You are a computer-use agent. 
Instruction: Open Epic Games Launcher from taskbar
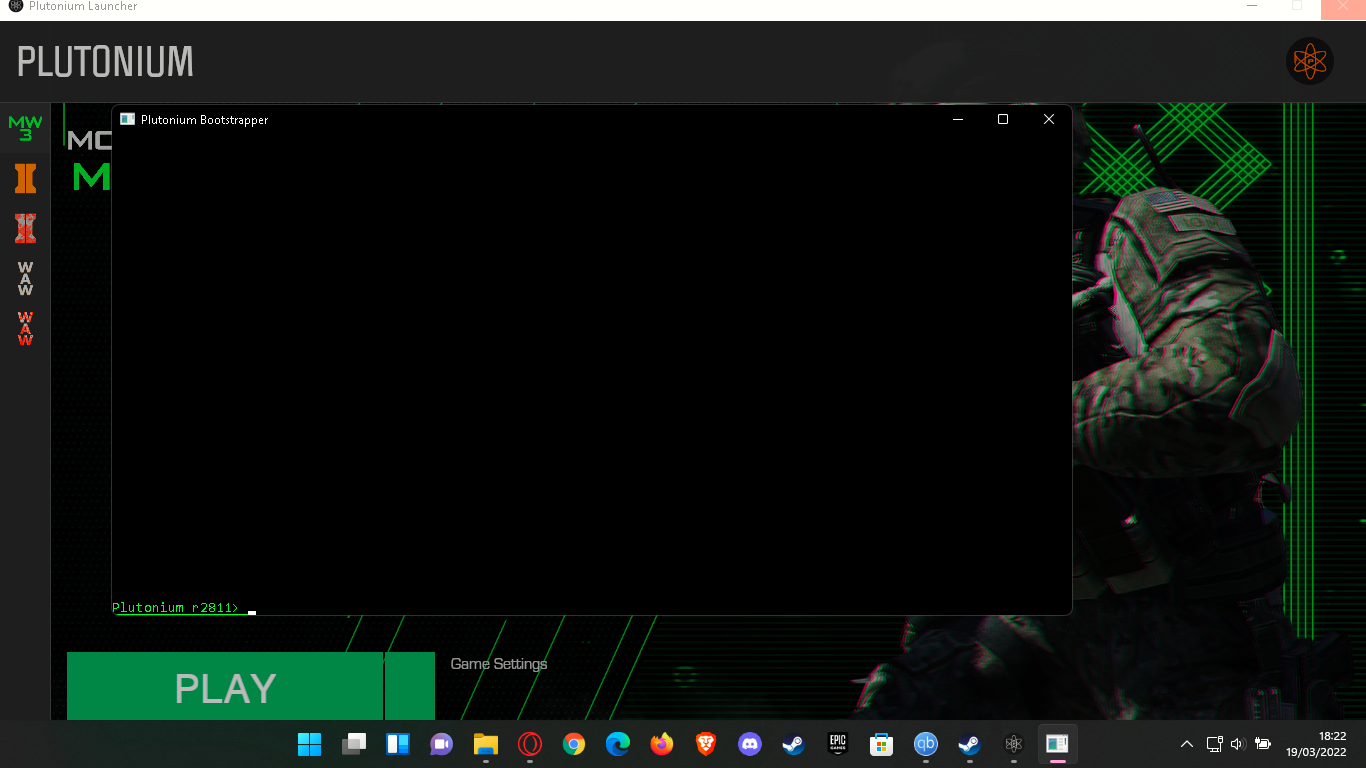point(837,744)
